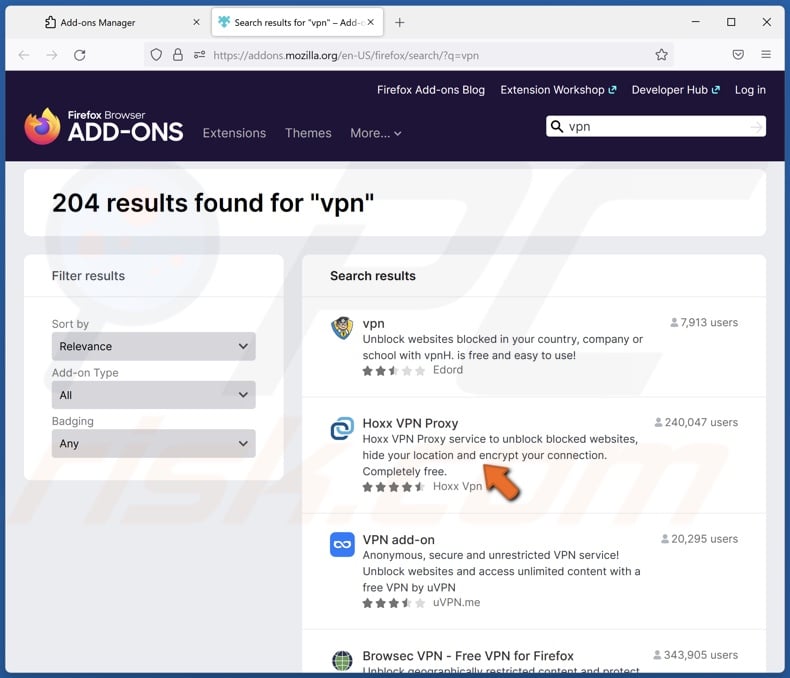Click the 343,905 users count
790x678 pixels.
pyautogui.click(x=696, y=655)
